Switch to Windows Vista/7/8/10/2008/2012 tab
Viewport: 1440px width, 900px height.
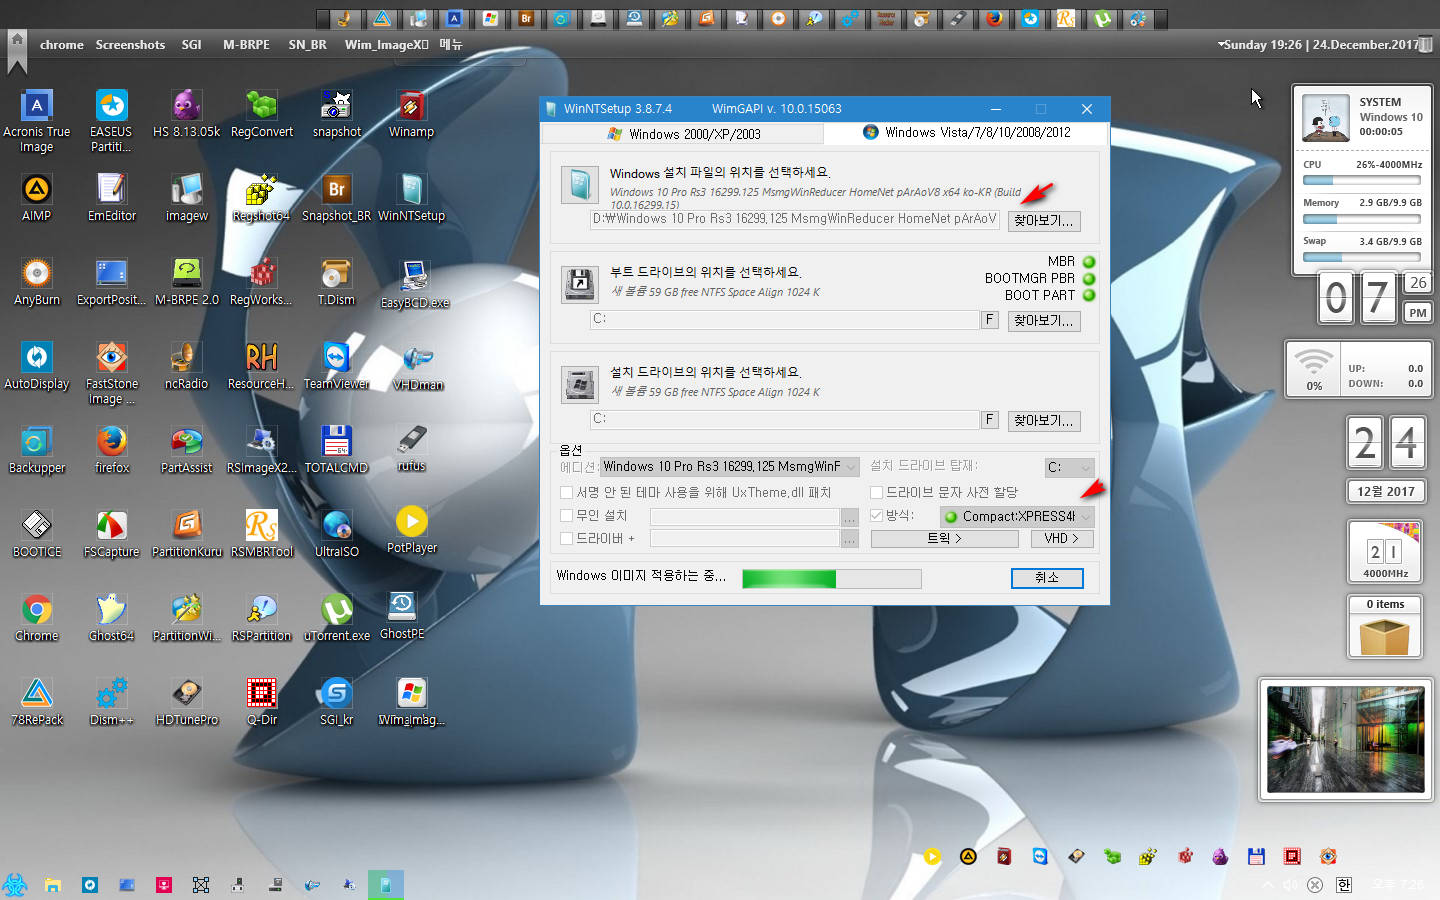coord(967,132)
